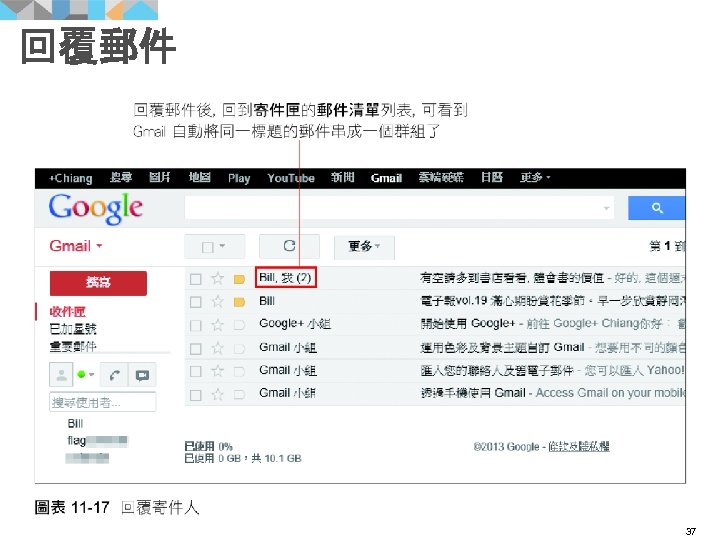
Task: Open the 更多 actions dropdown in toolbar
Action: click(x=364, y=247)
